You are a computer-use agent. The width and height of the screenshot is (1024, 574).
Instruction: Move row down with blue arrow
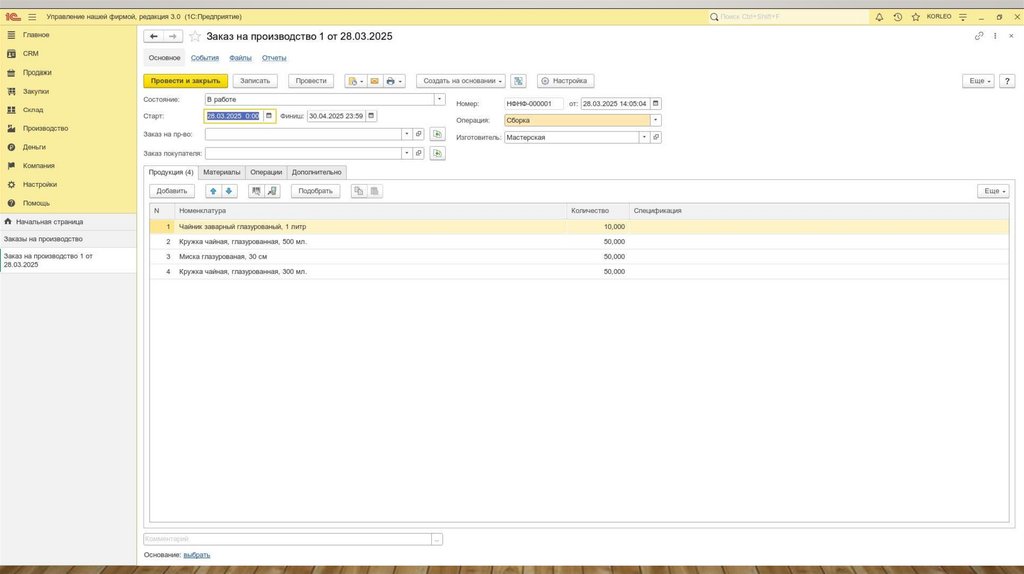pyautogui.click(x=229, y=191)
